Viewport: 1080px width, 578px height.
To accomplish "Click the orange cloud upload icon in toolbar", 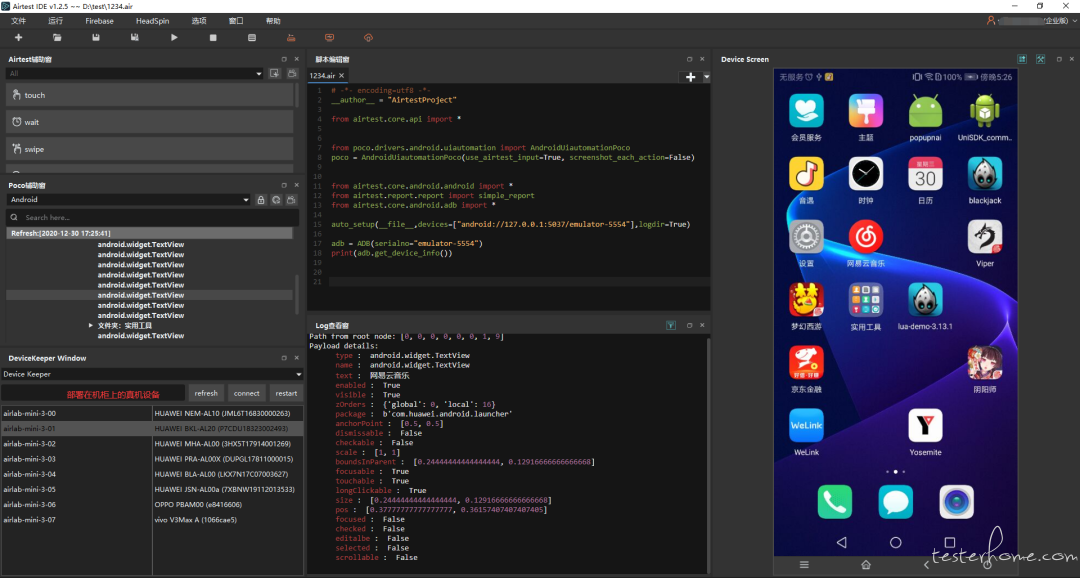I will (368, 38).
